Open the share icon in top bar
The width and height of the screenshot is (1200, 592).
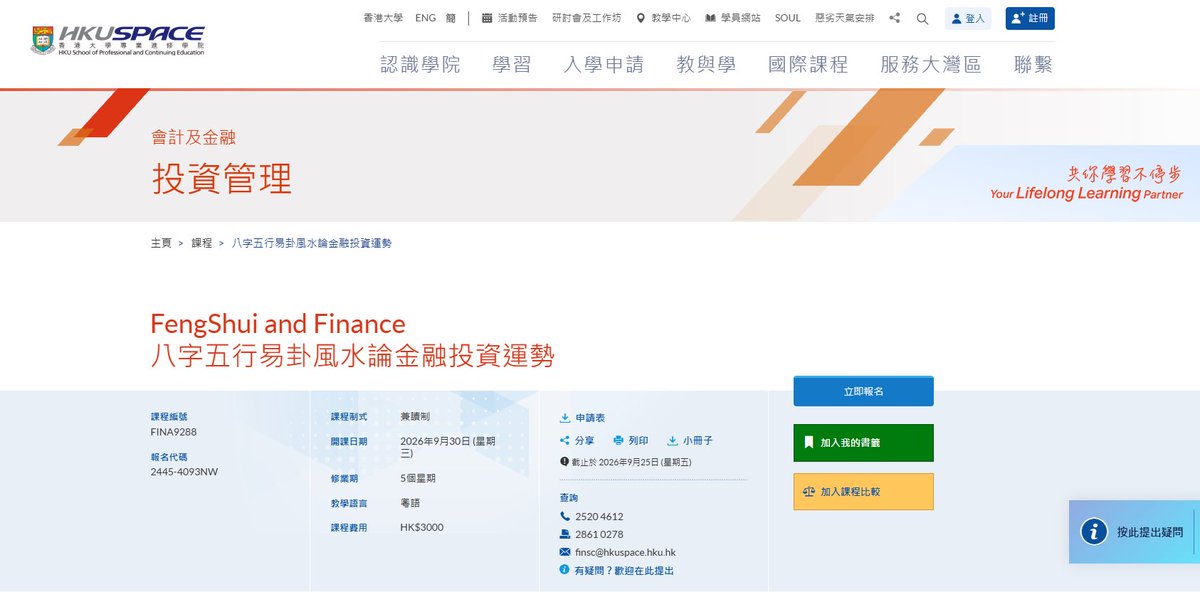click(895, 18)
